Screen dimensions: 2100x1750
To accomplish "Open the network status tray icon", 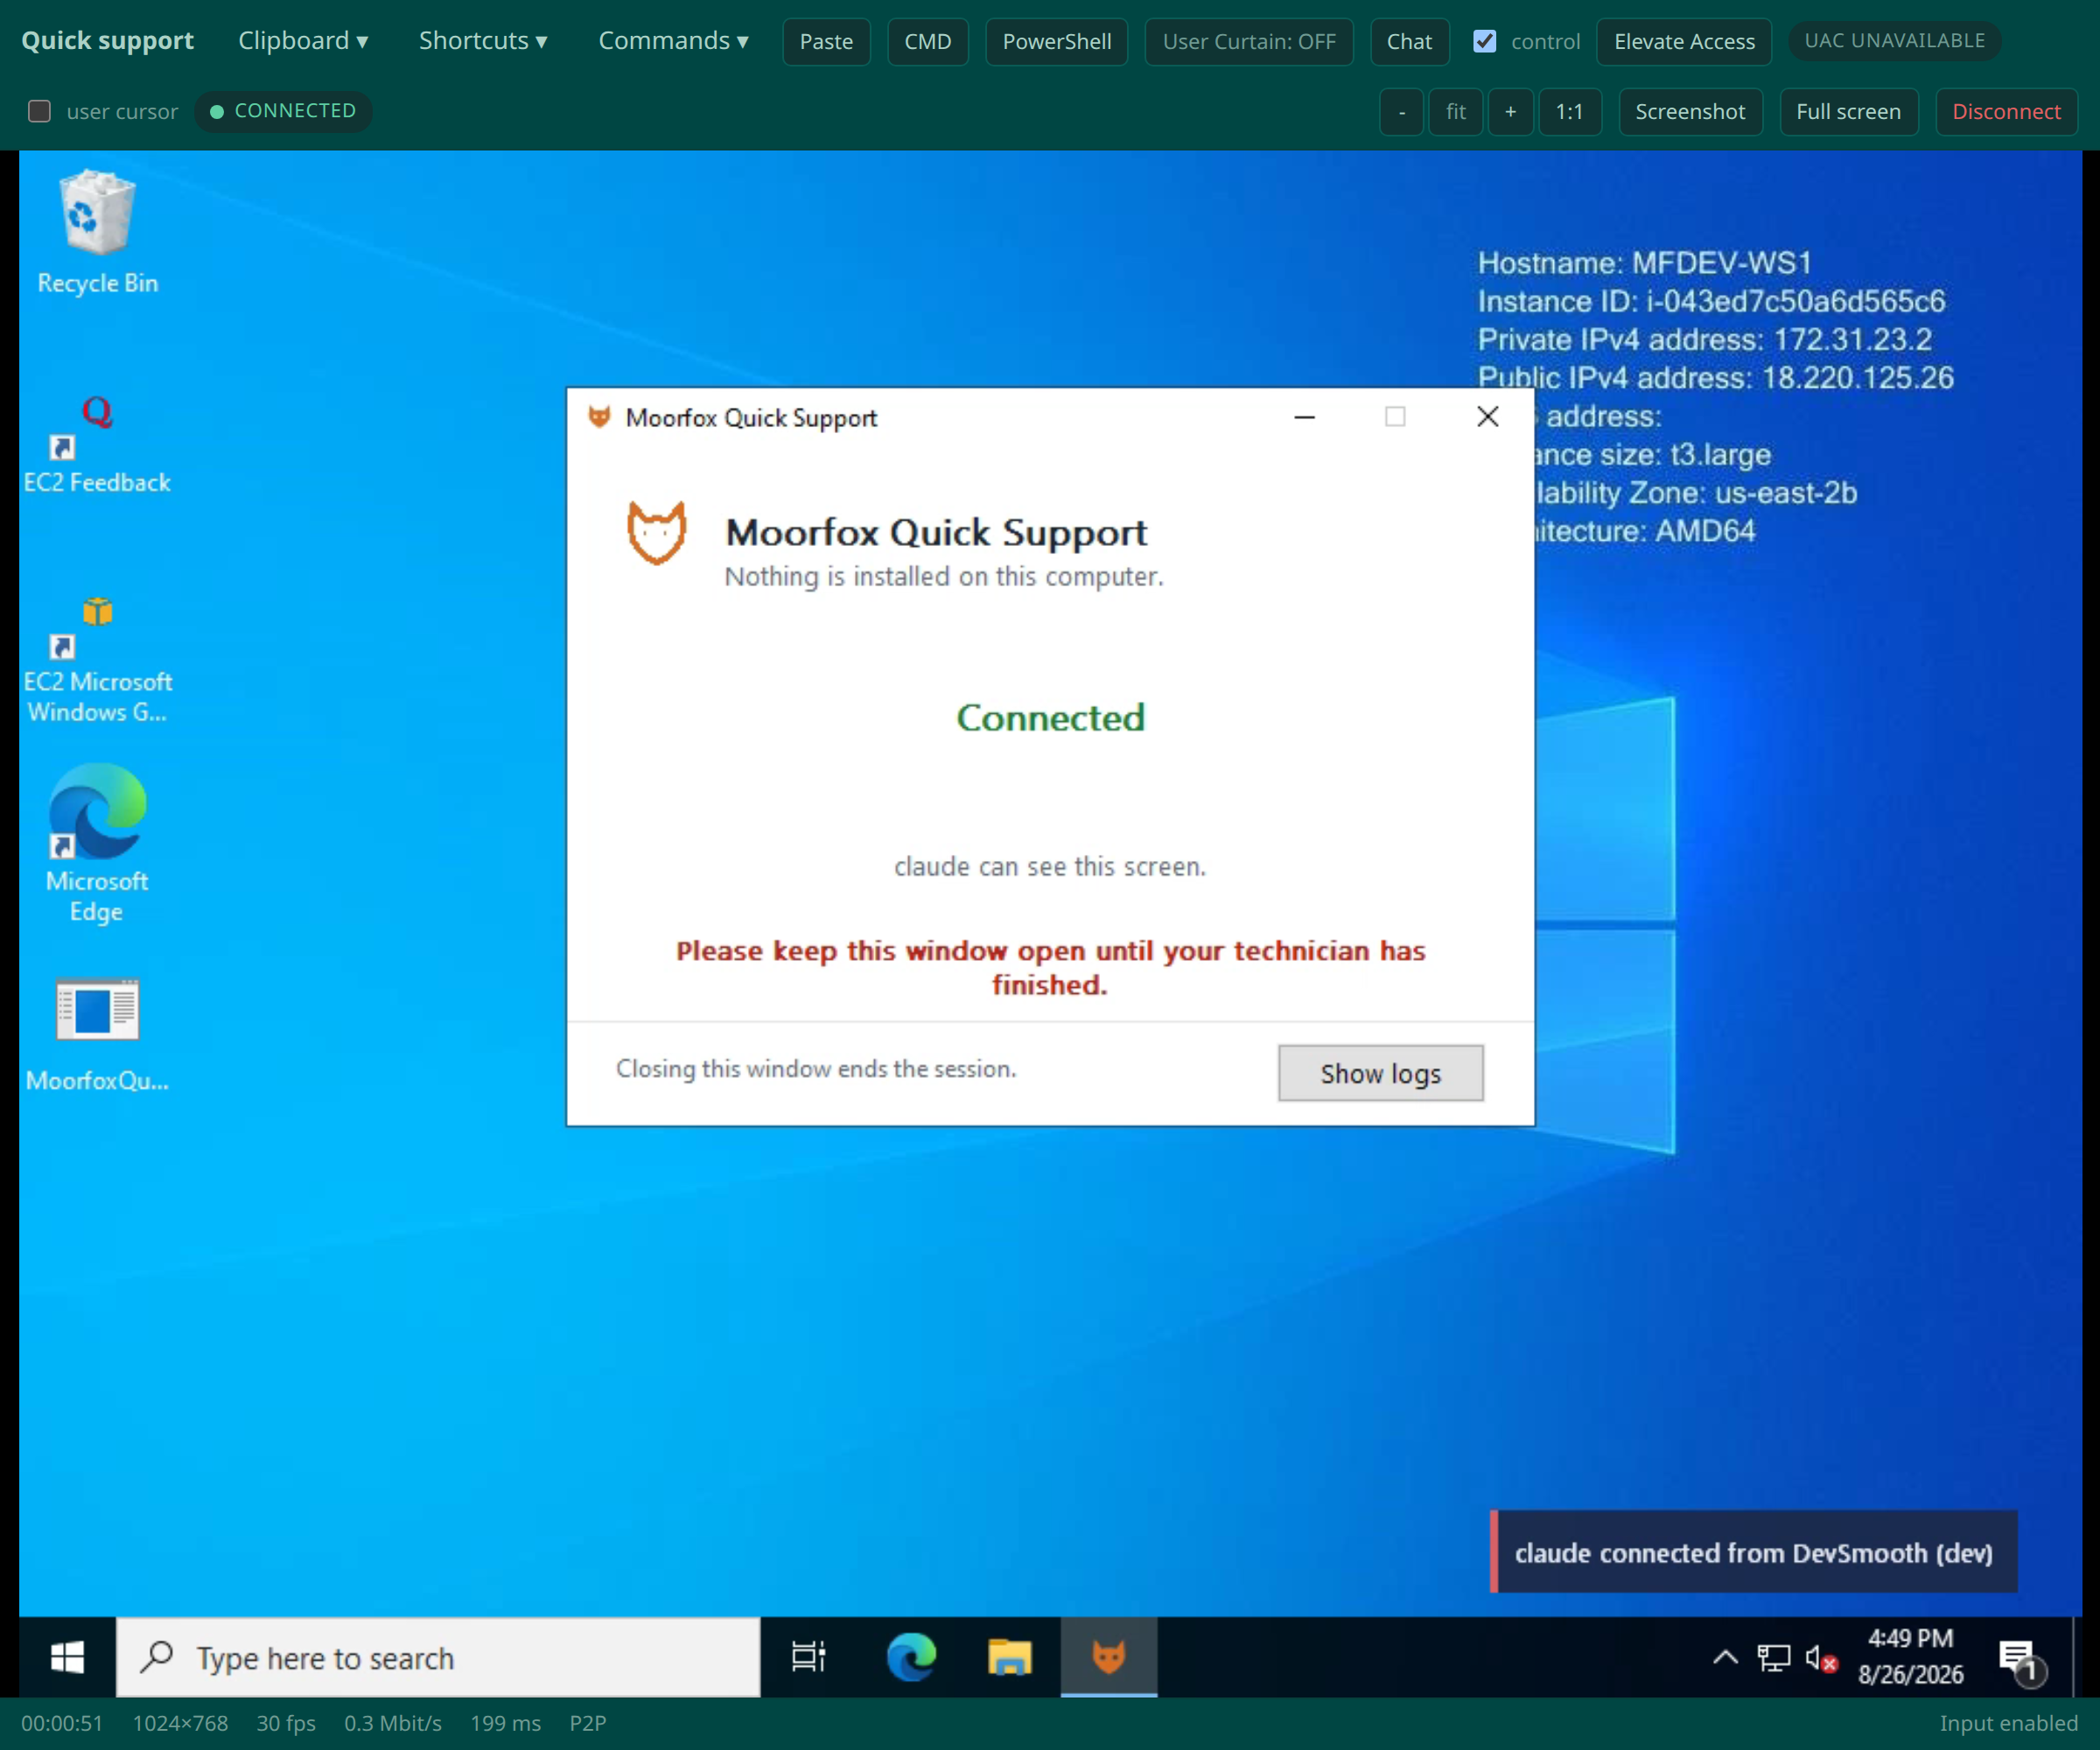I will click(1773, 1658).
